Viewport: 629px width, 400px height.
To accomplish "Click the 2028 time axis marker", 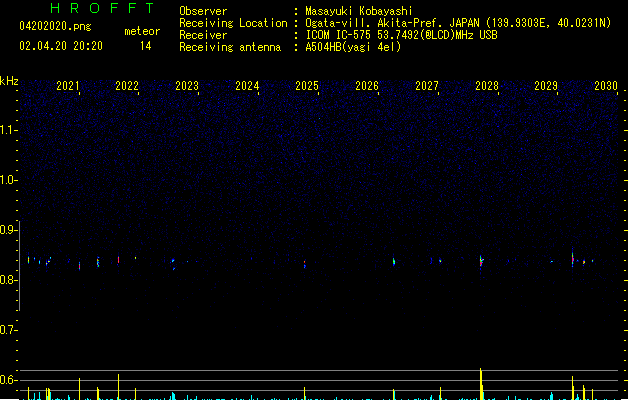I will click(x=487, y=86).
